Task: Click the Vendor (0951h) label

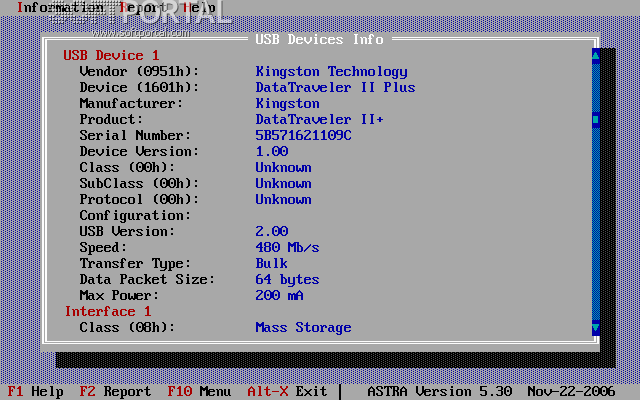Action: (x=139, y=72)
